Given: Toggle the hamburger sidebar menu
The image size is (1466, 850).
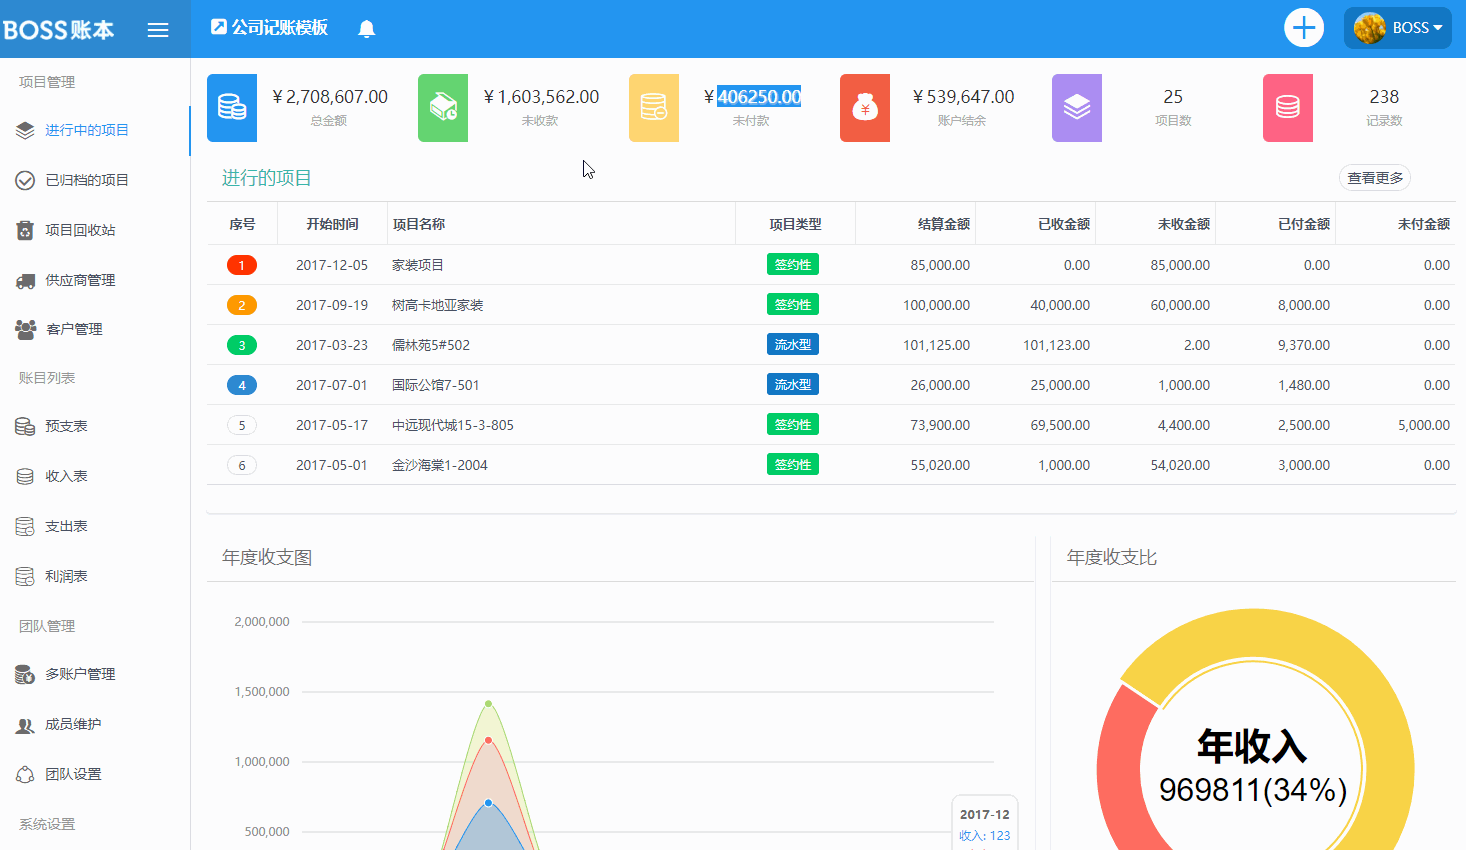Looking at the screenshot, I should click(158, 30).
